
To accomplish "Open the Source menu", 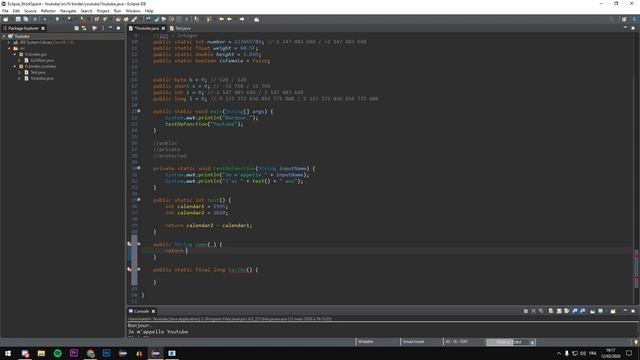I will (x=30, y=11).
